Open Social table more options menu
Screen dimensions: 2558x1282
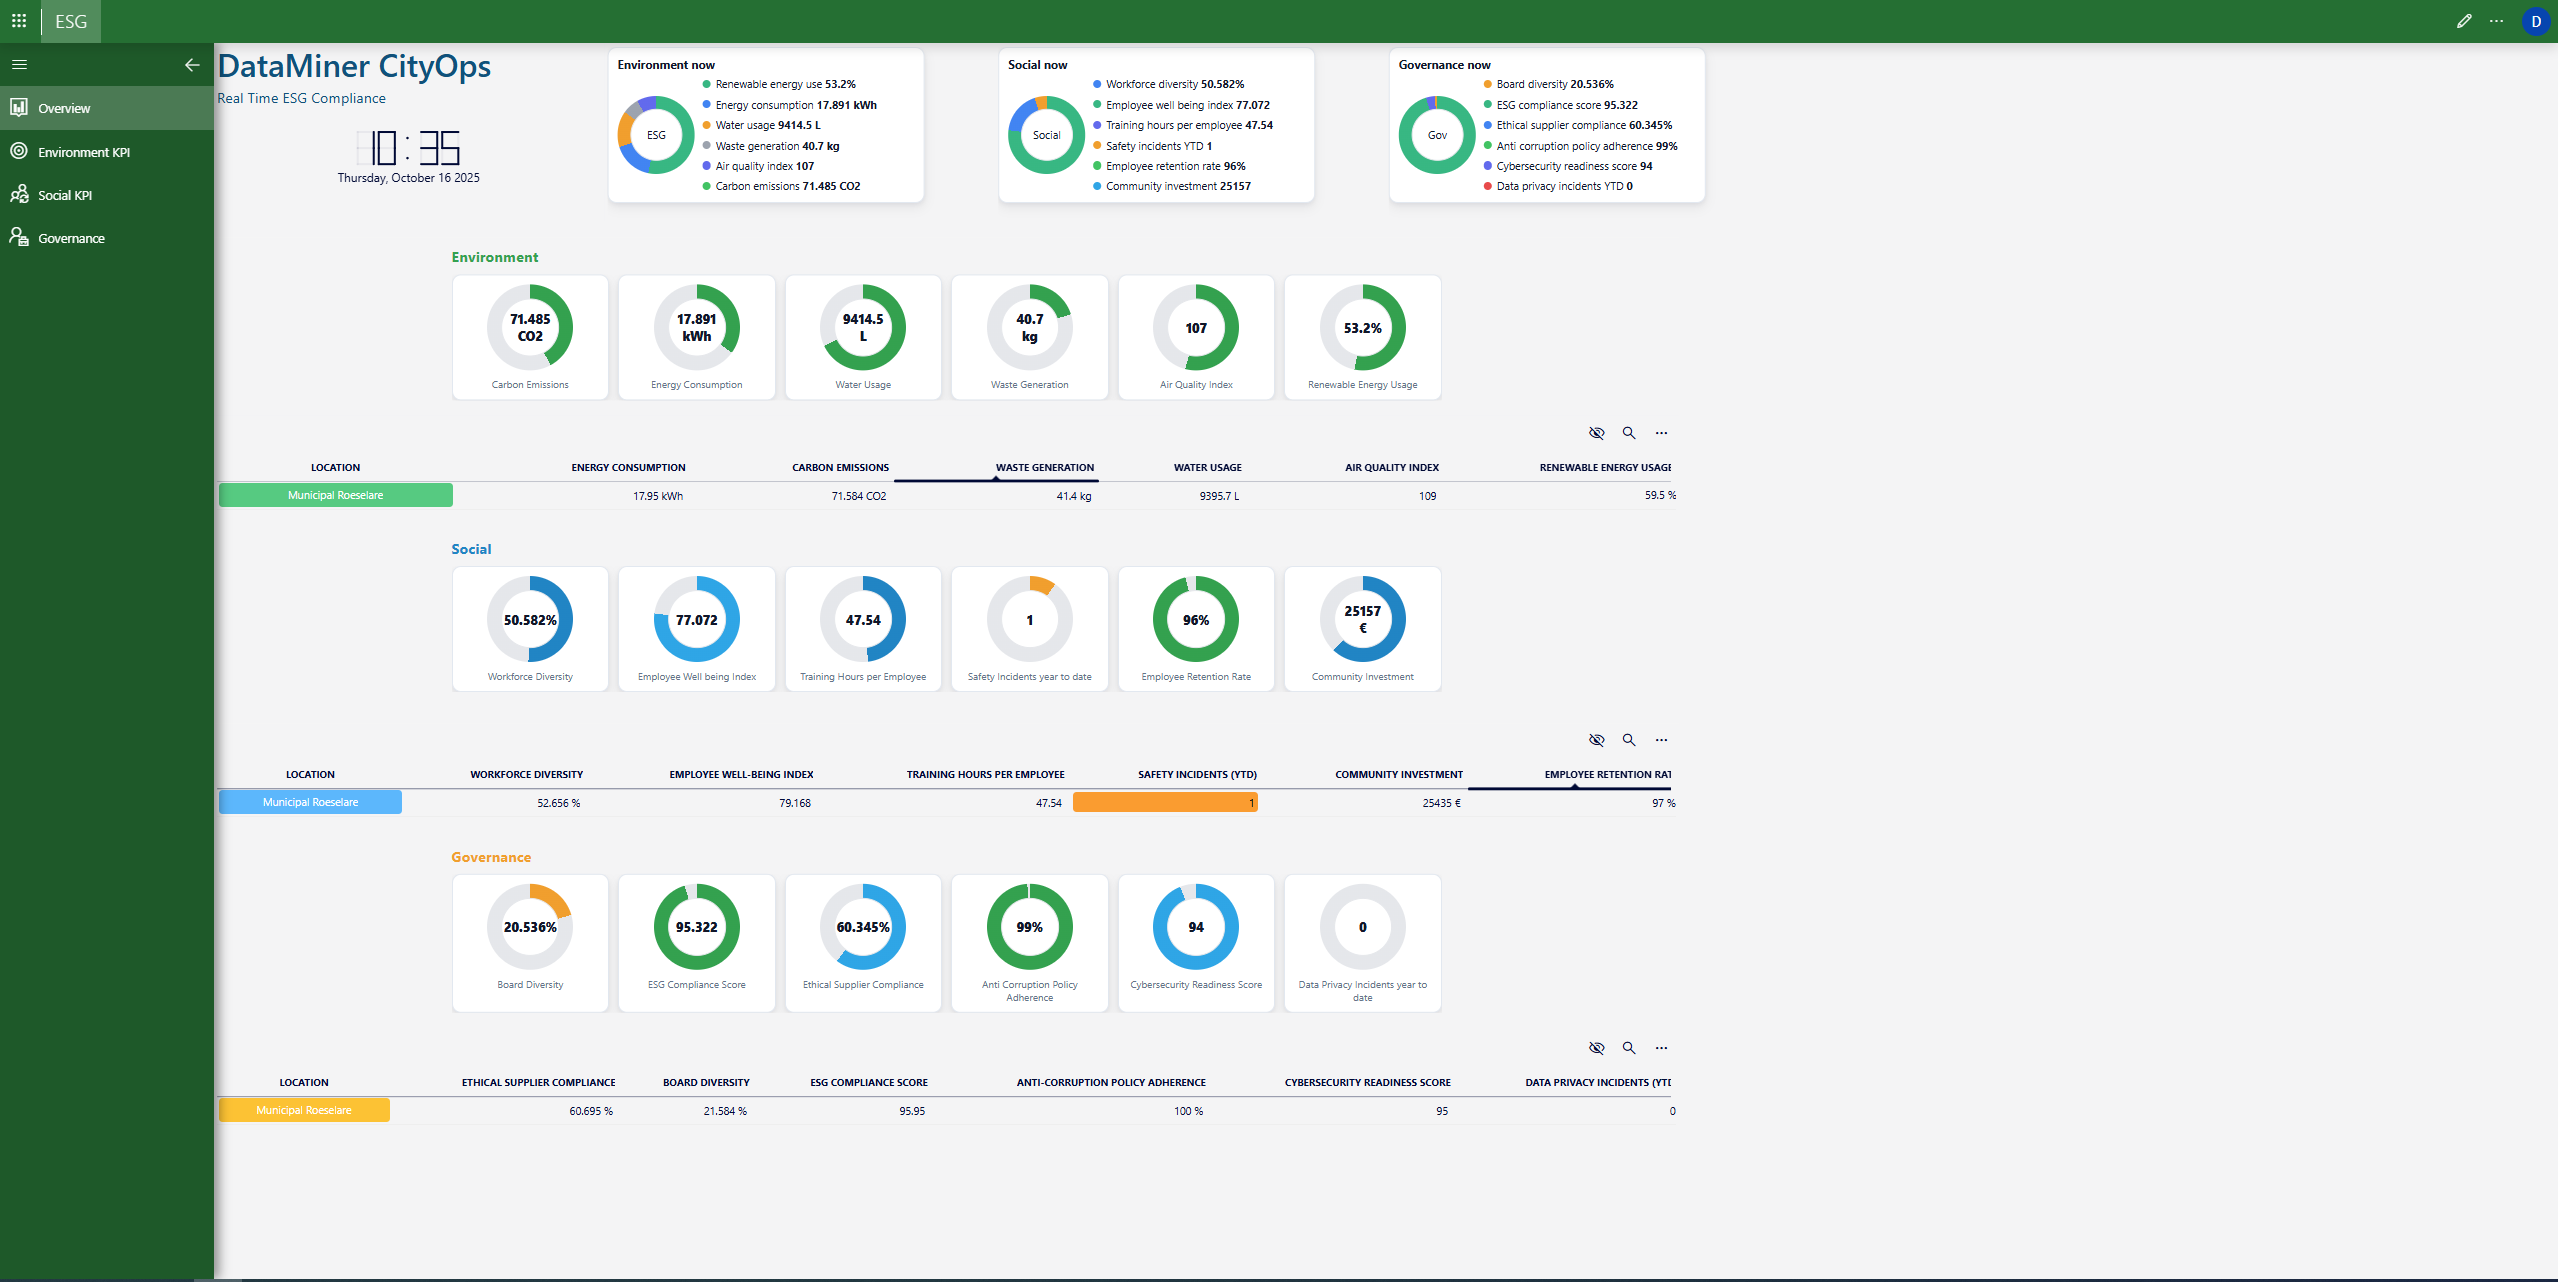(x=1661, y=740)
